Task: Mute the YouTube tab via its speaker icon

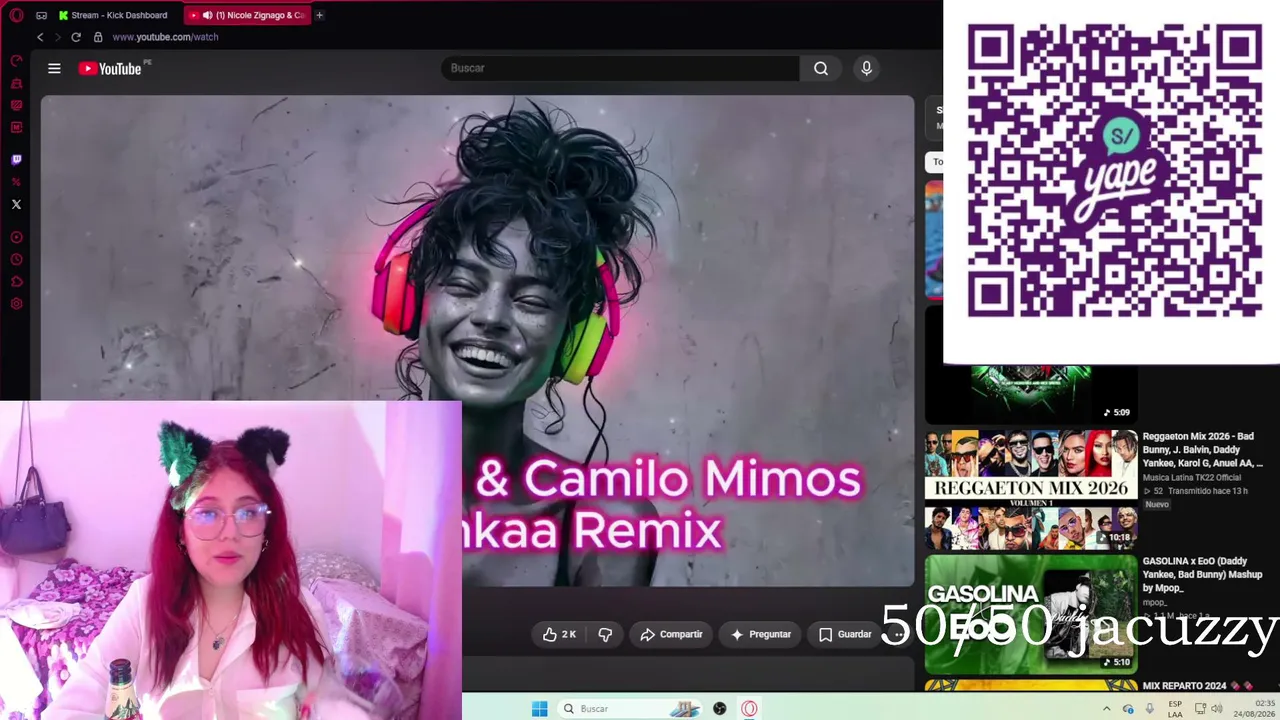Action: [207, 15]
